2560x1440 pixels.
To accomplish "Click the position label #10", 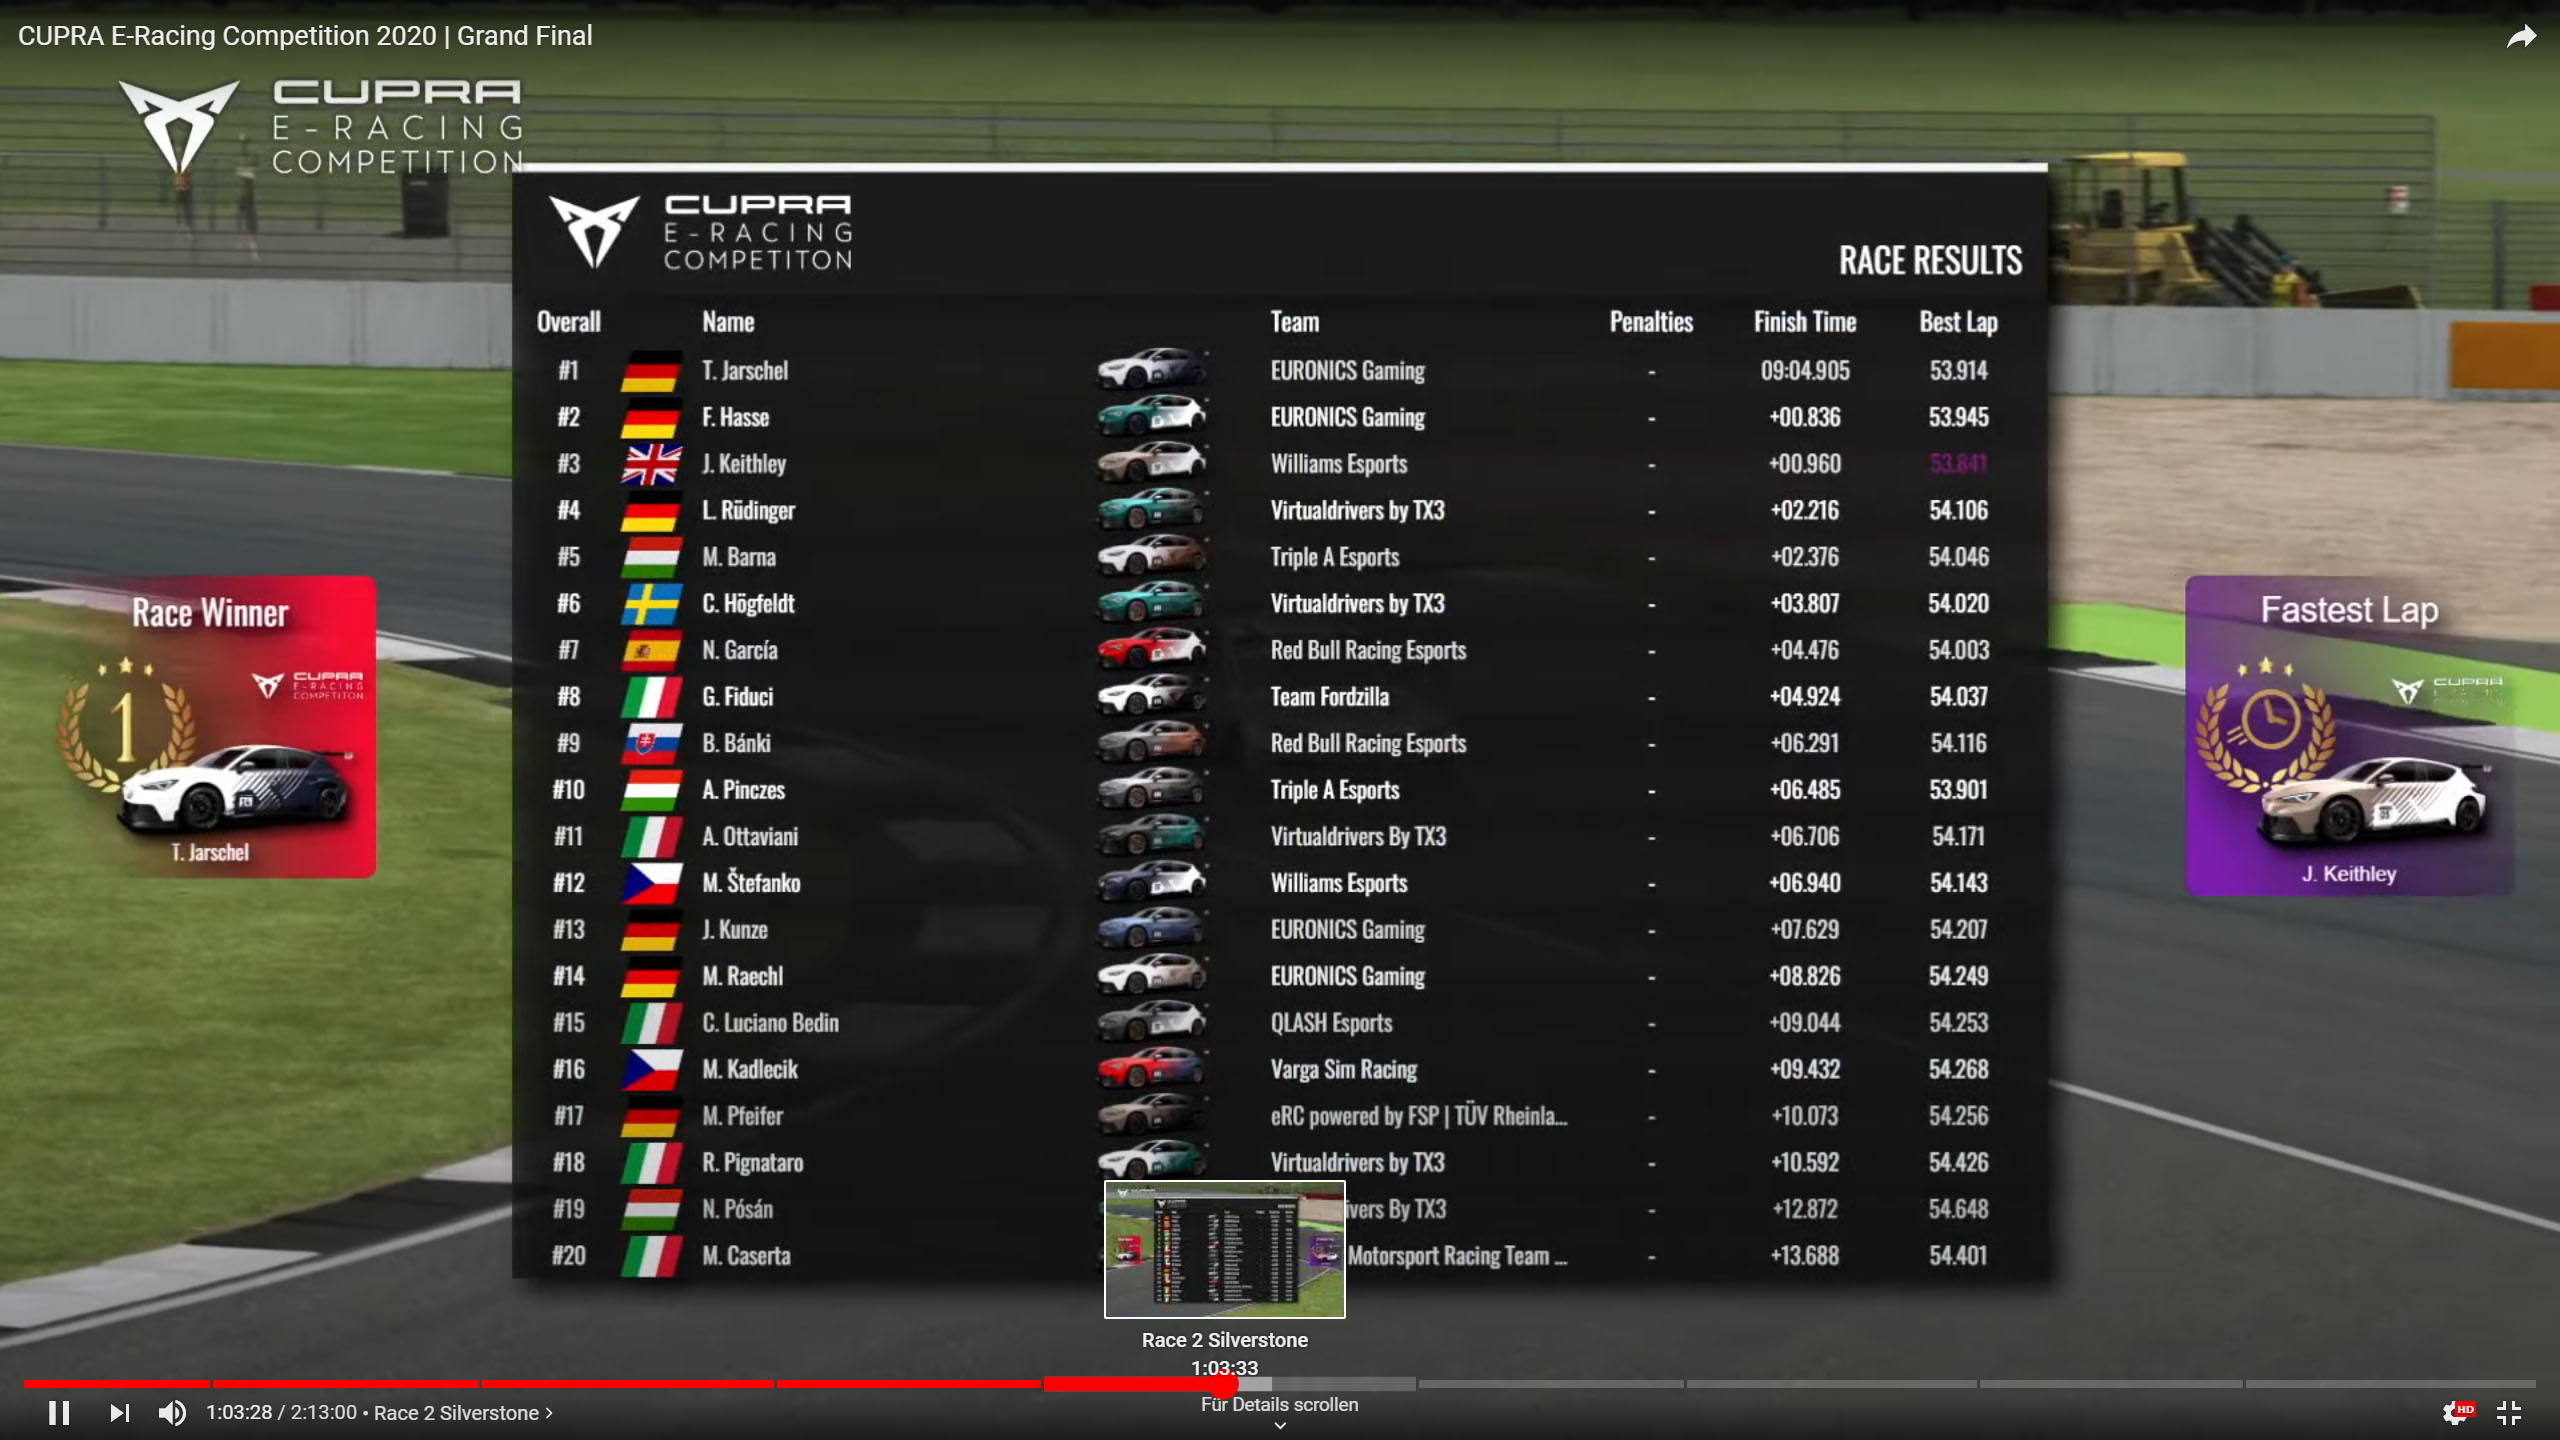I will click(x=569, y=790).
